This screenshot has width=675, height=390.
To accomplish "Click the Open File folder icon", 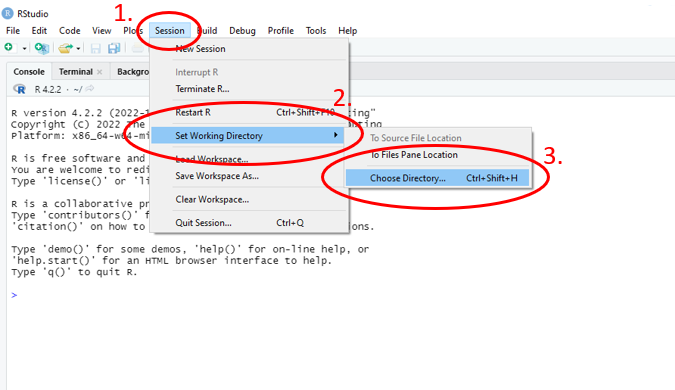I will tap(65, 48).
